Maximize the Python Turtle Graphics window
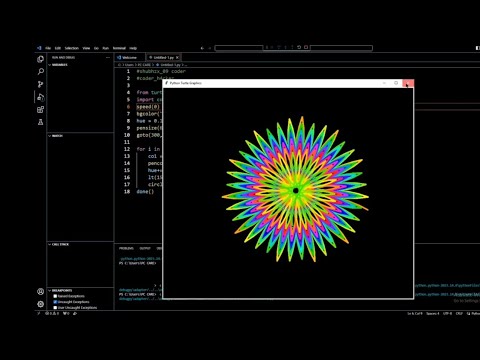 click(396, 83)
